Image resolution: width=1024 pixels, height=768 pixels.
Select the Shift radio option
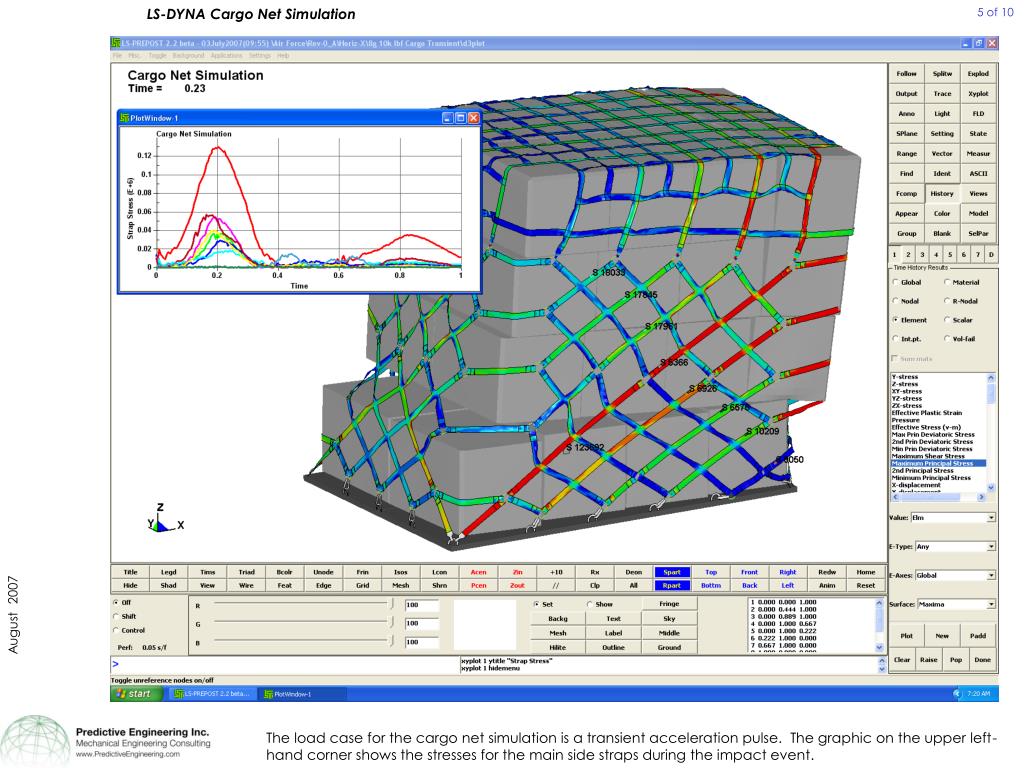pyautogui.click(x=116, y=616)
